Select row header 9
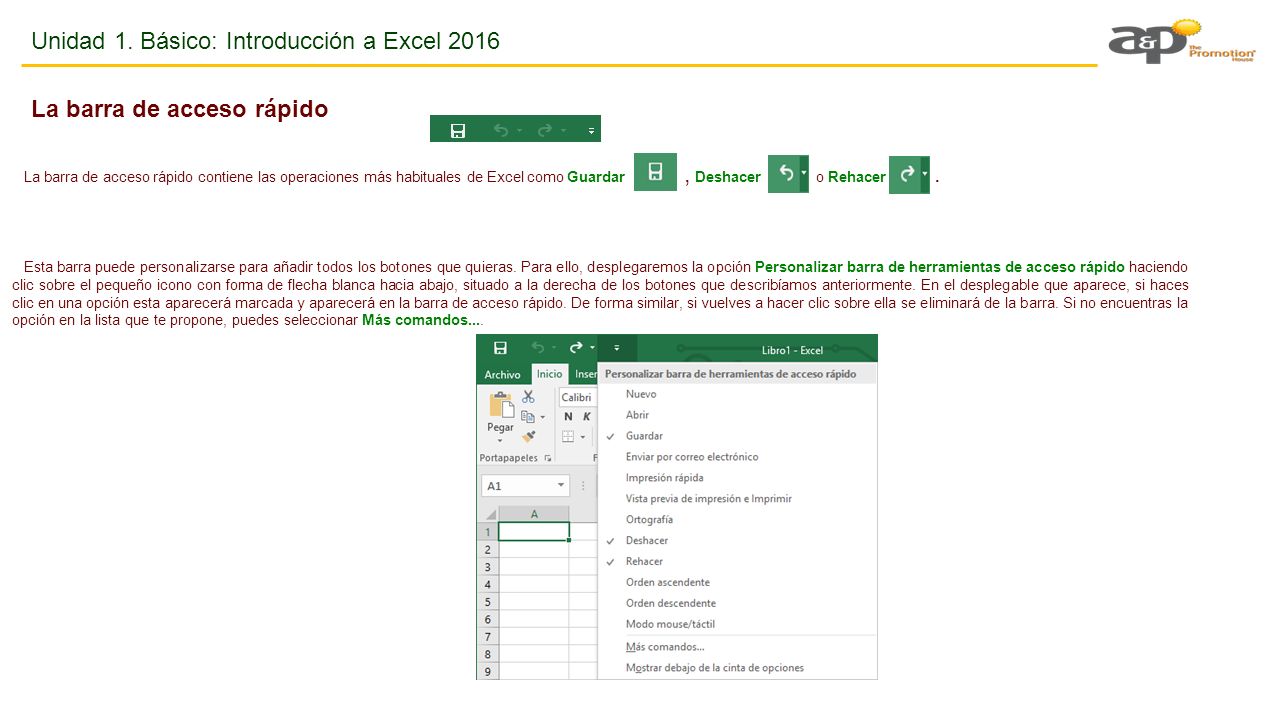Viewport: 1280px width, 720px height. tap(488, 672)
